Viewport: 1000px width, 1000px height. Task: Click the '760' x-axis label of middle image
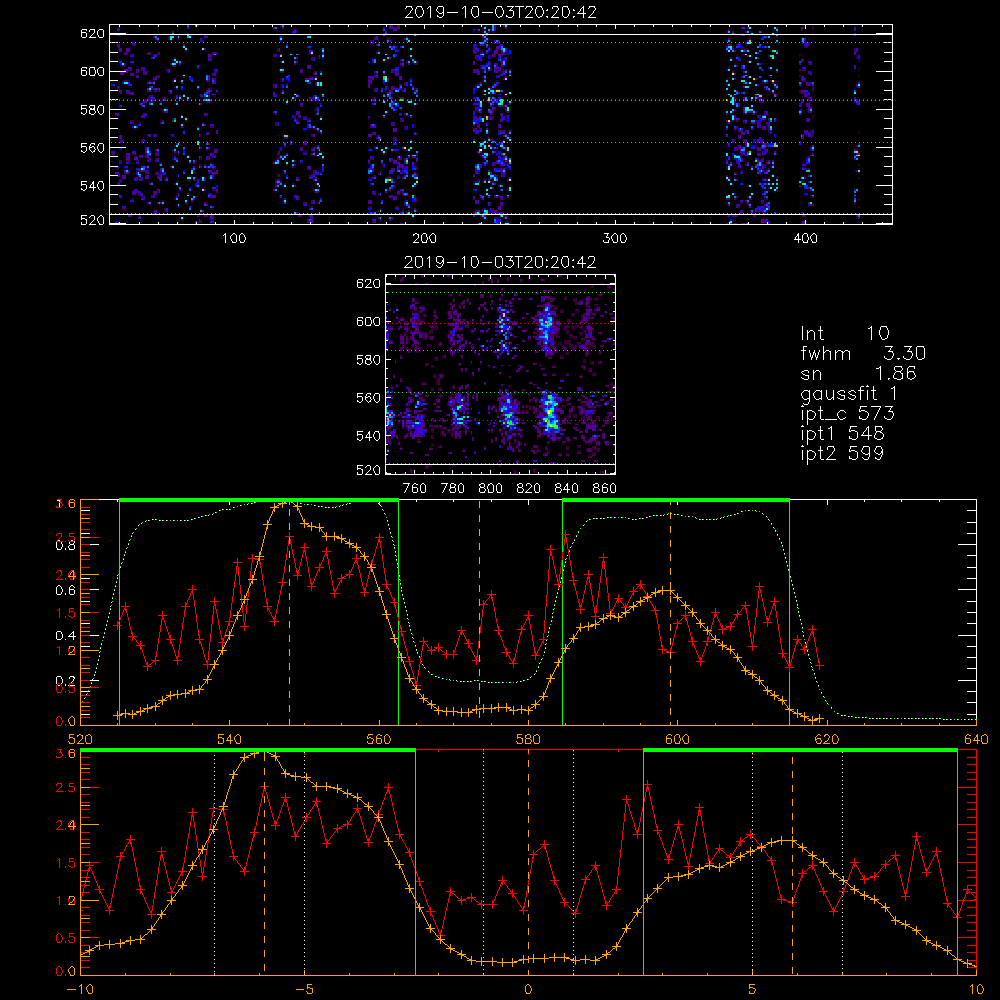pos(415,489)
